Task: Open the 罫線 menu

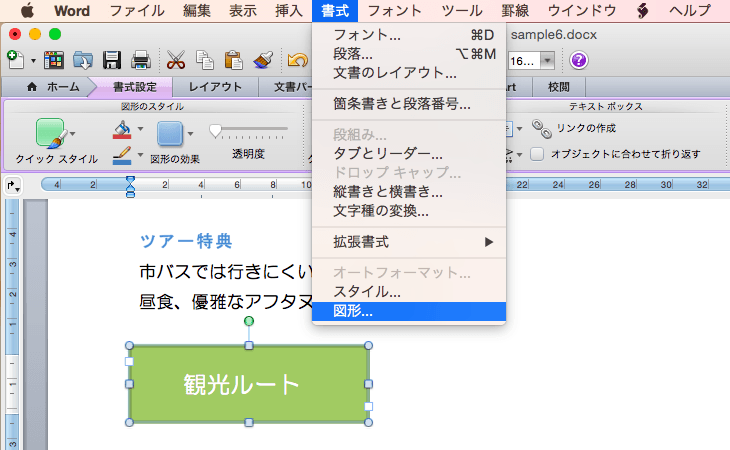Action: point(515,10)
